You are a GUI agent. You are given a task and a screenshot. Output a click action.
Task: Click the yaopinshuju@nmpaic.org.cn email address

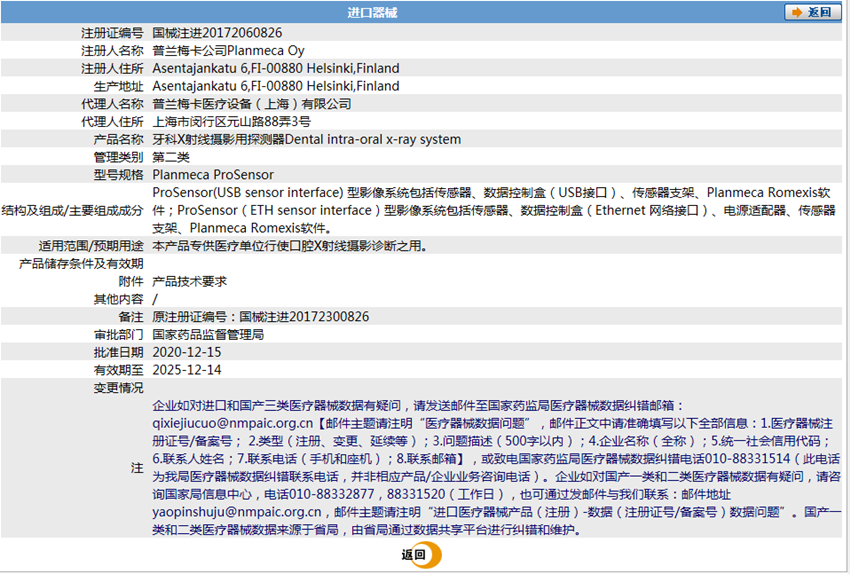(237, 512)
